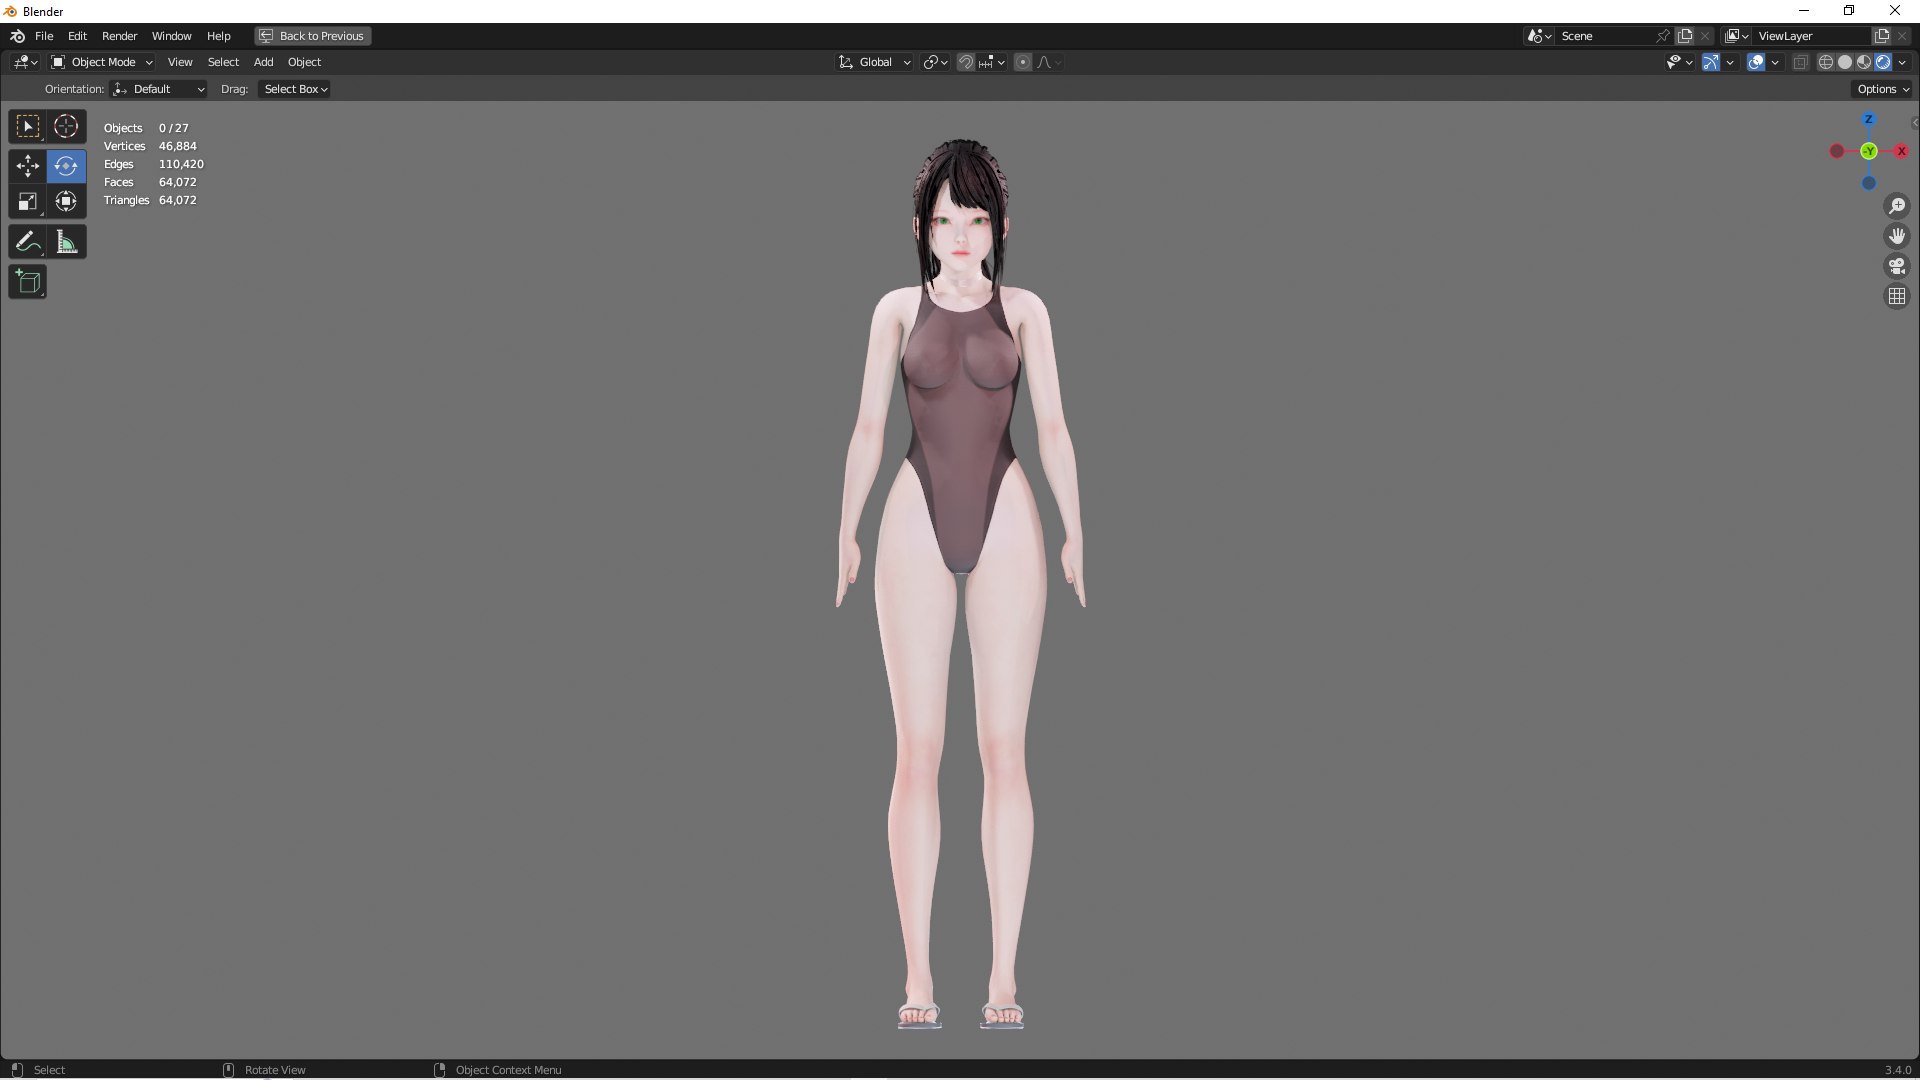Click the Z axis on navigation gizmo
This screenshot has height=1080, width=1920.
[1868, 119]
